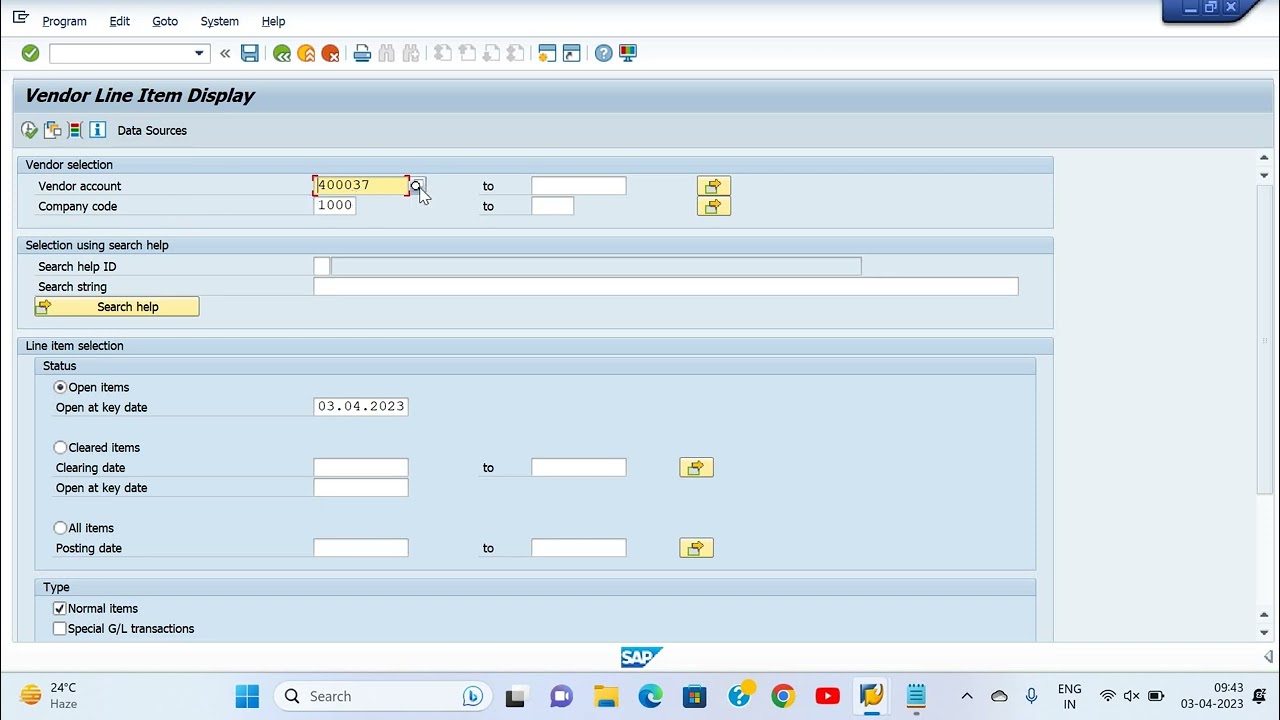Click the Search help button

(117, 307)
